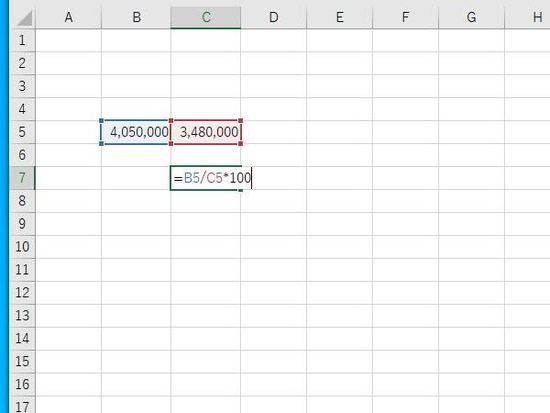Select column D header
Viewport: 550px width, 413px height.
click(x=274, y=17)
